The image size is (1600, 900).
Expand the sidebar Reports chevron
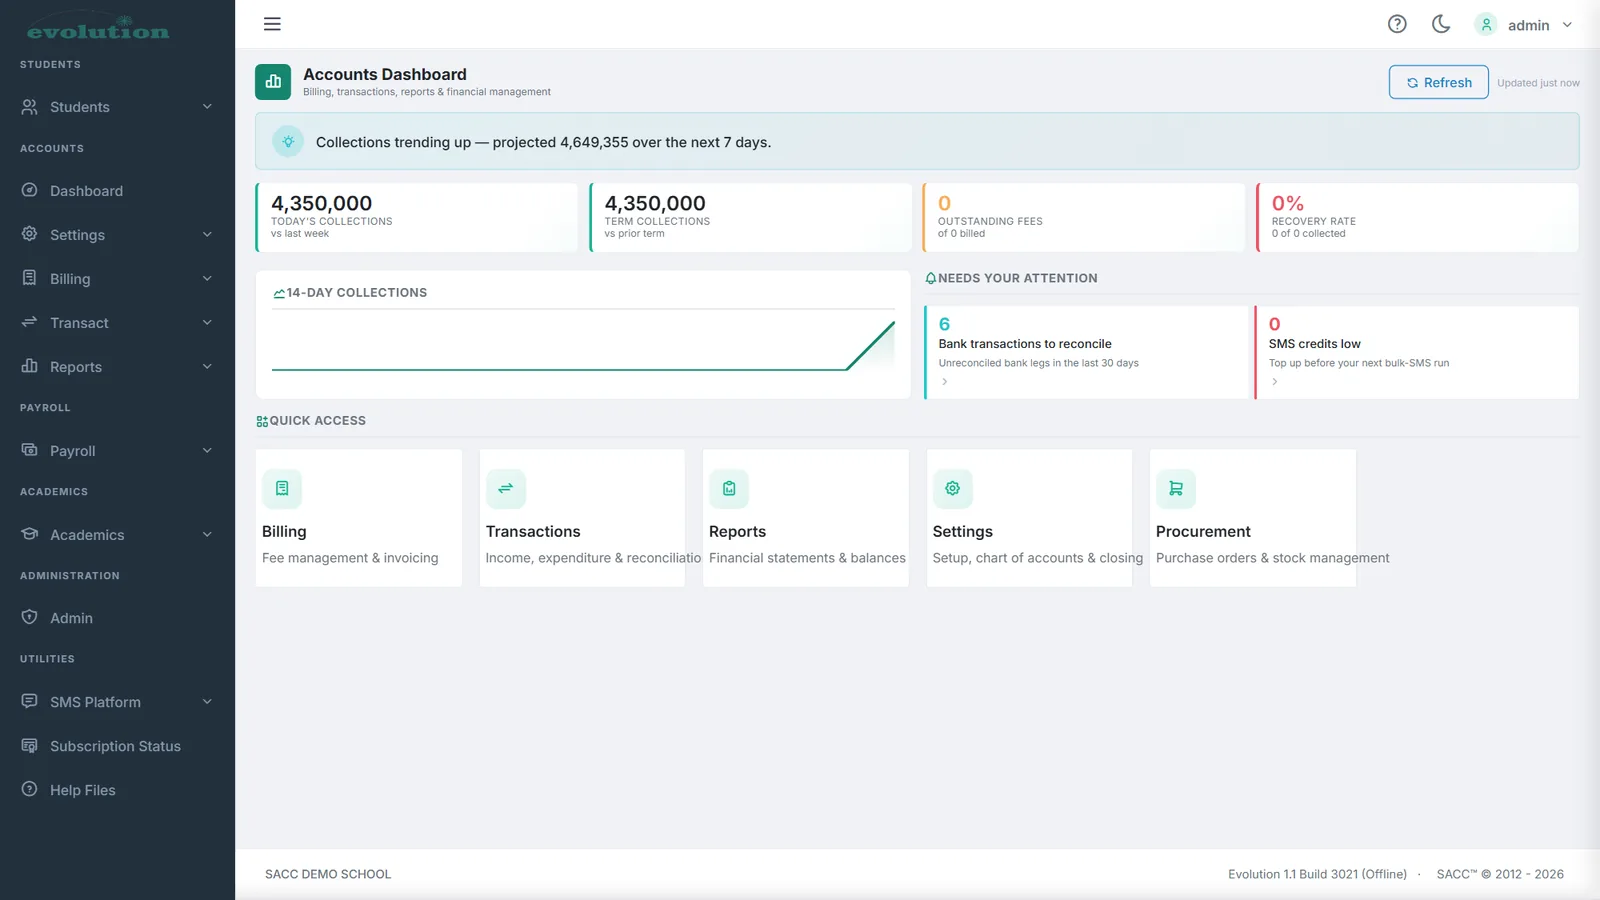point(207,366)
